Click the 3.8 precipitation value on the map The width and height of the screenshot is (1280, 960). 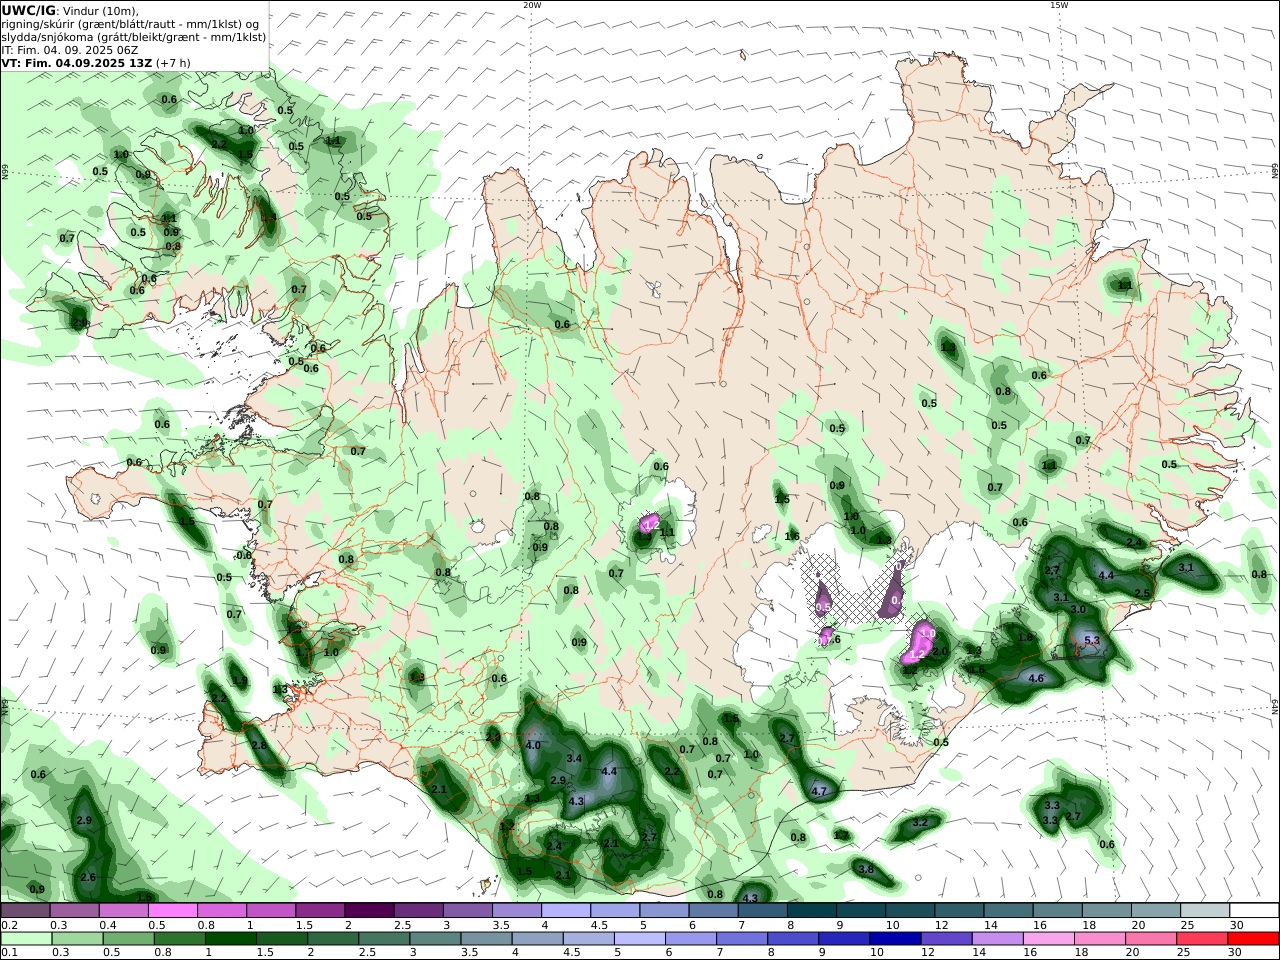pyautogui.click(x=866, y=869)
